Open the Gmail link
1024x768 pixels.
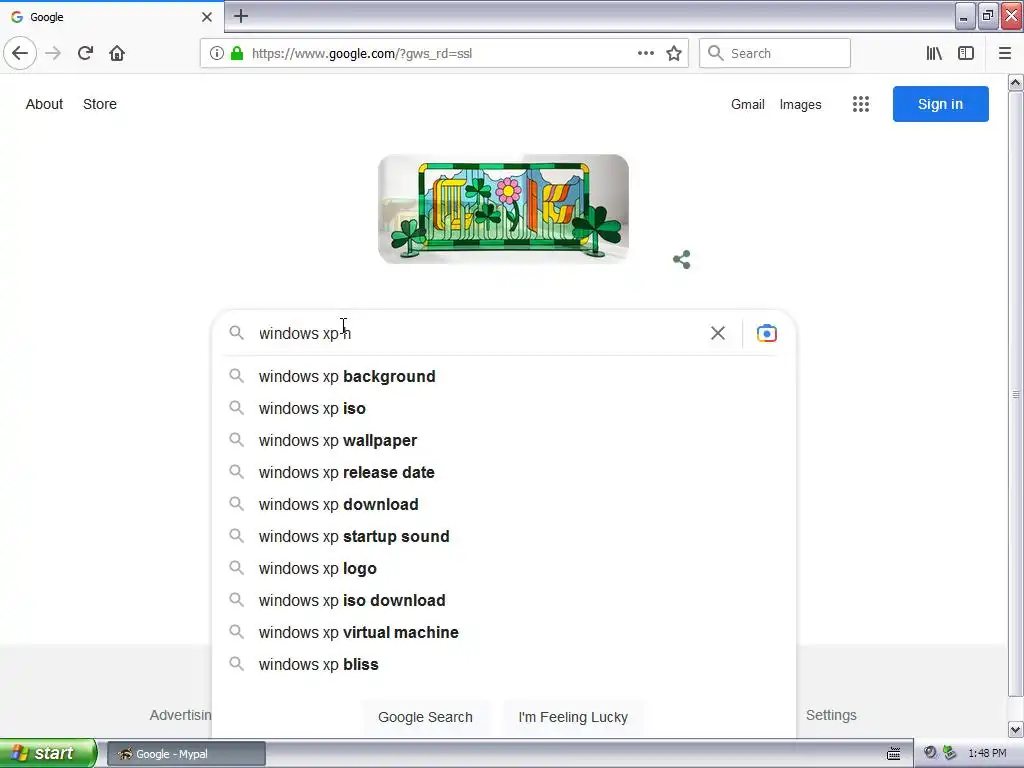[748, 104]
